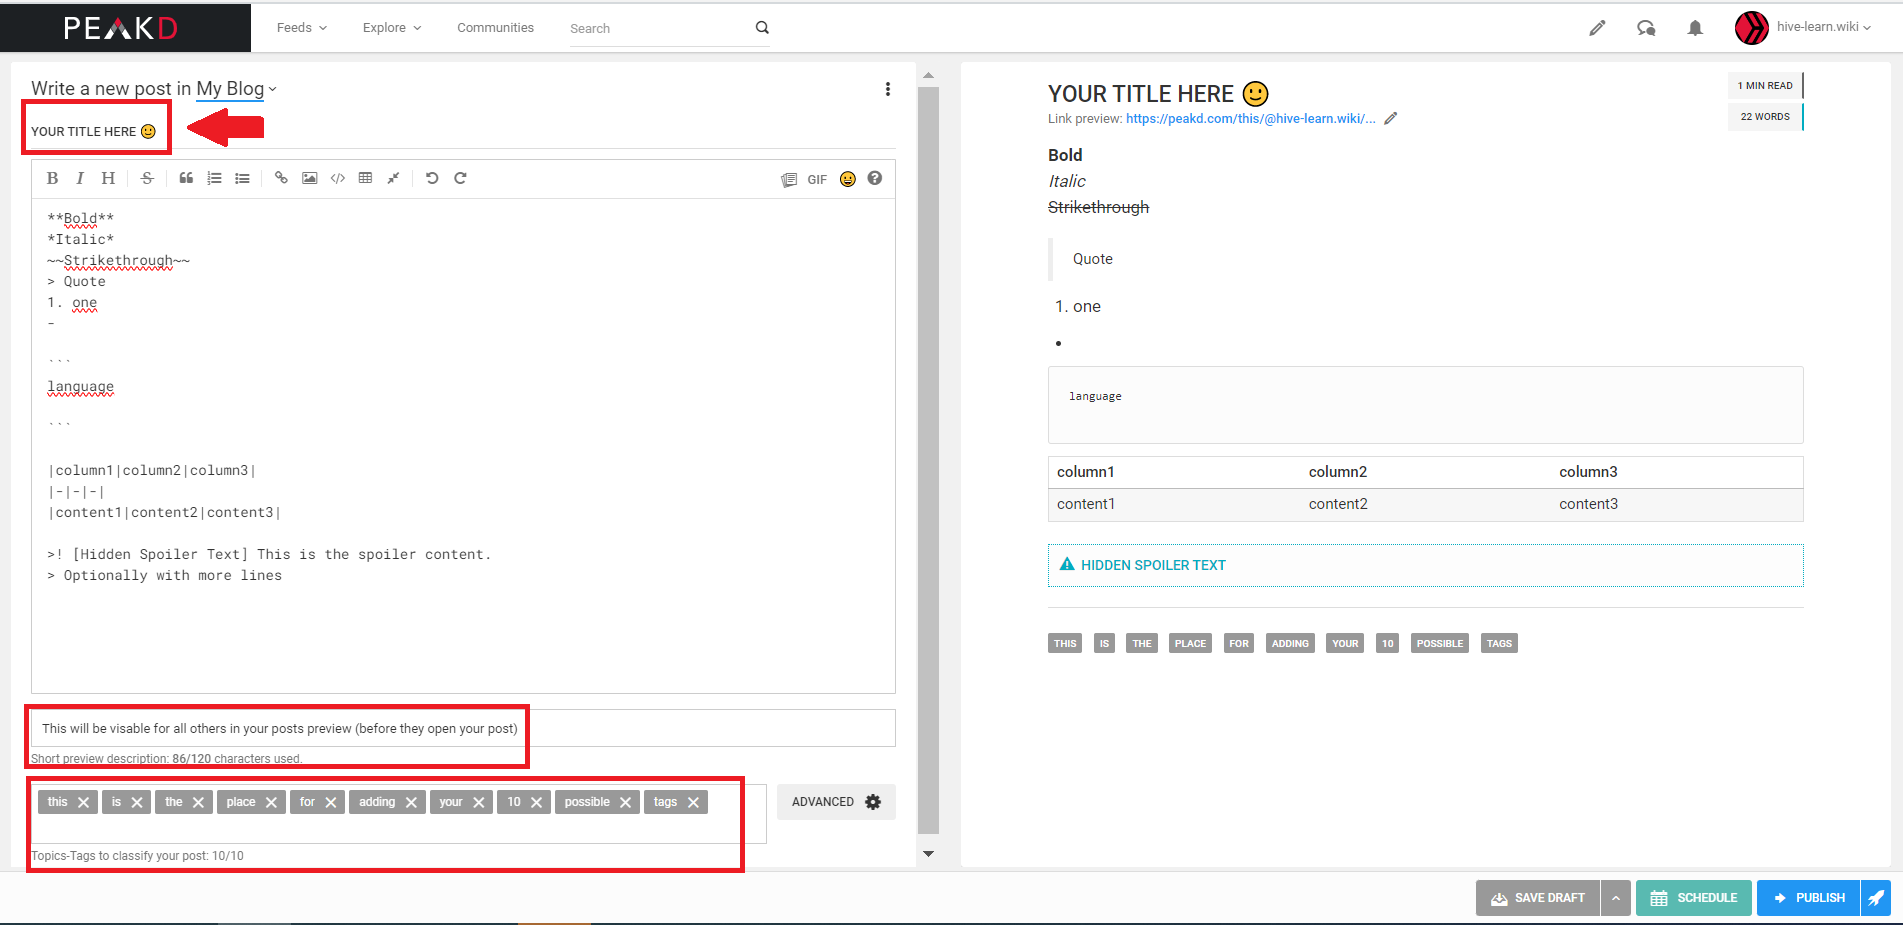
Task: Click the '22 WORDS' counter
Action: pyautogui.click(x=1765, y=117)
